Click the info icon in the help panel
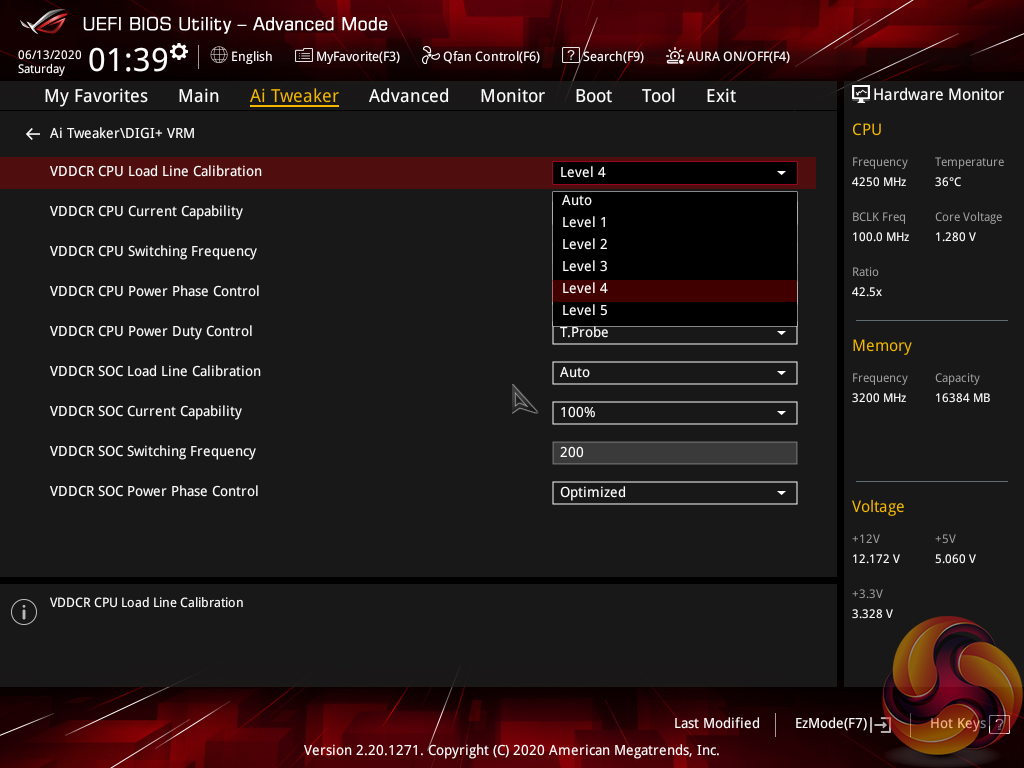 tap(23, 612)
